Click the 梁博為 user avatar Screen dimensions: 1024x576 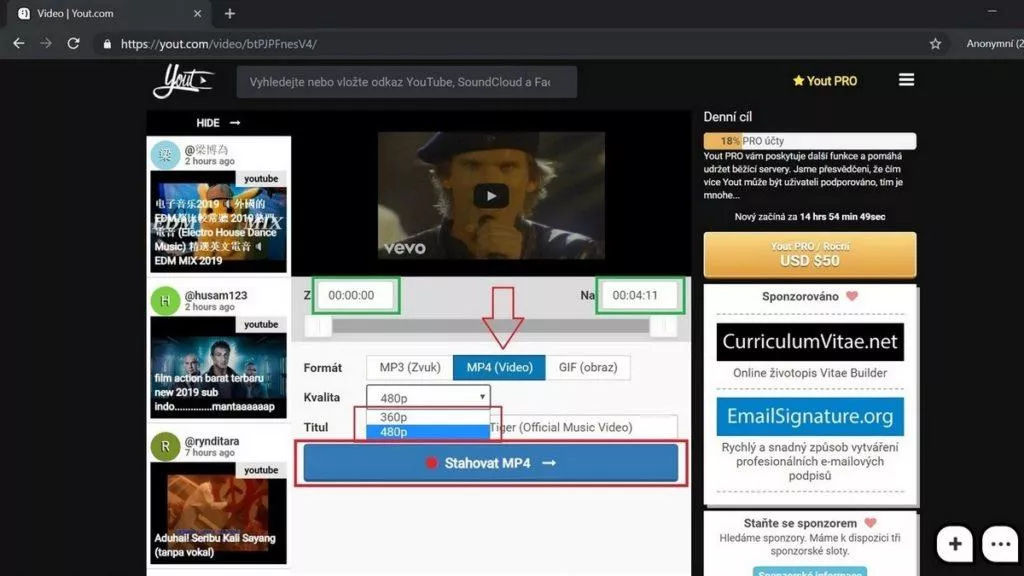[165, 155]
